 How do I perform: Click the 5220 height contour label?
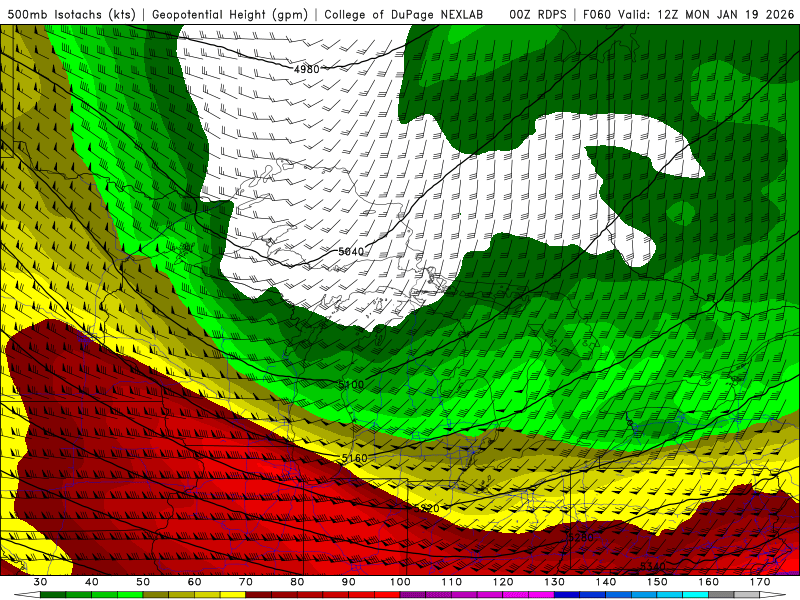427,508
